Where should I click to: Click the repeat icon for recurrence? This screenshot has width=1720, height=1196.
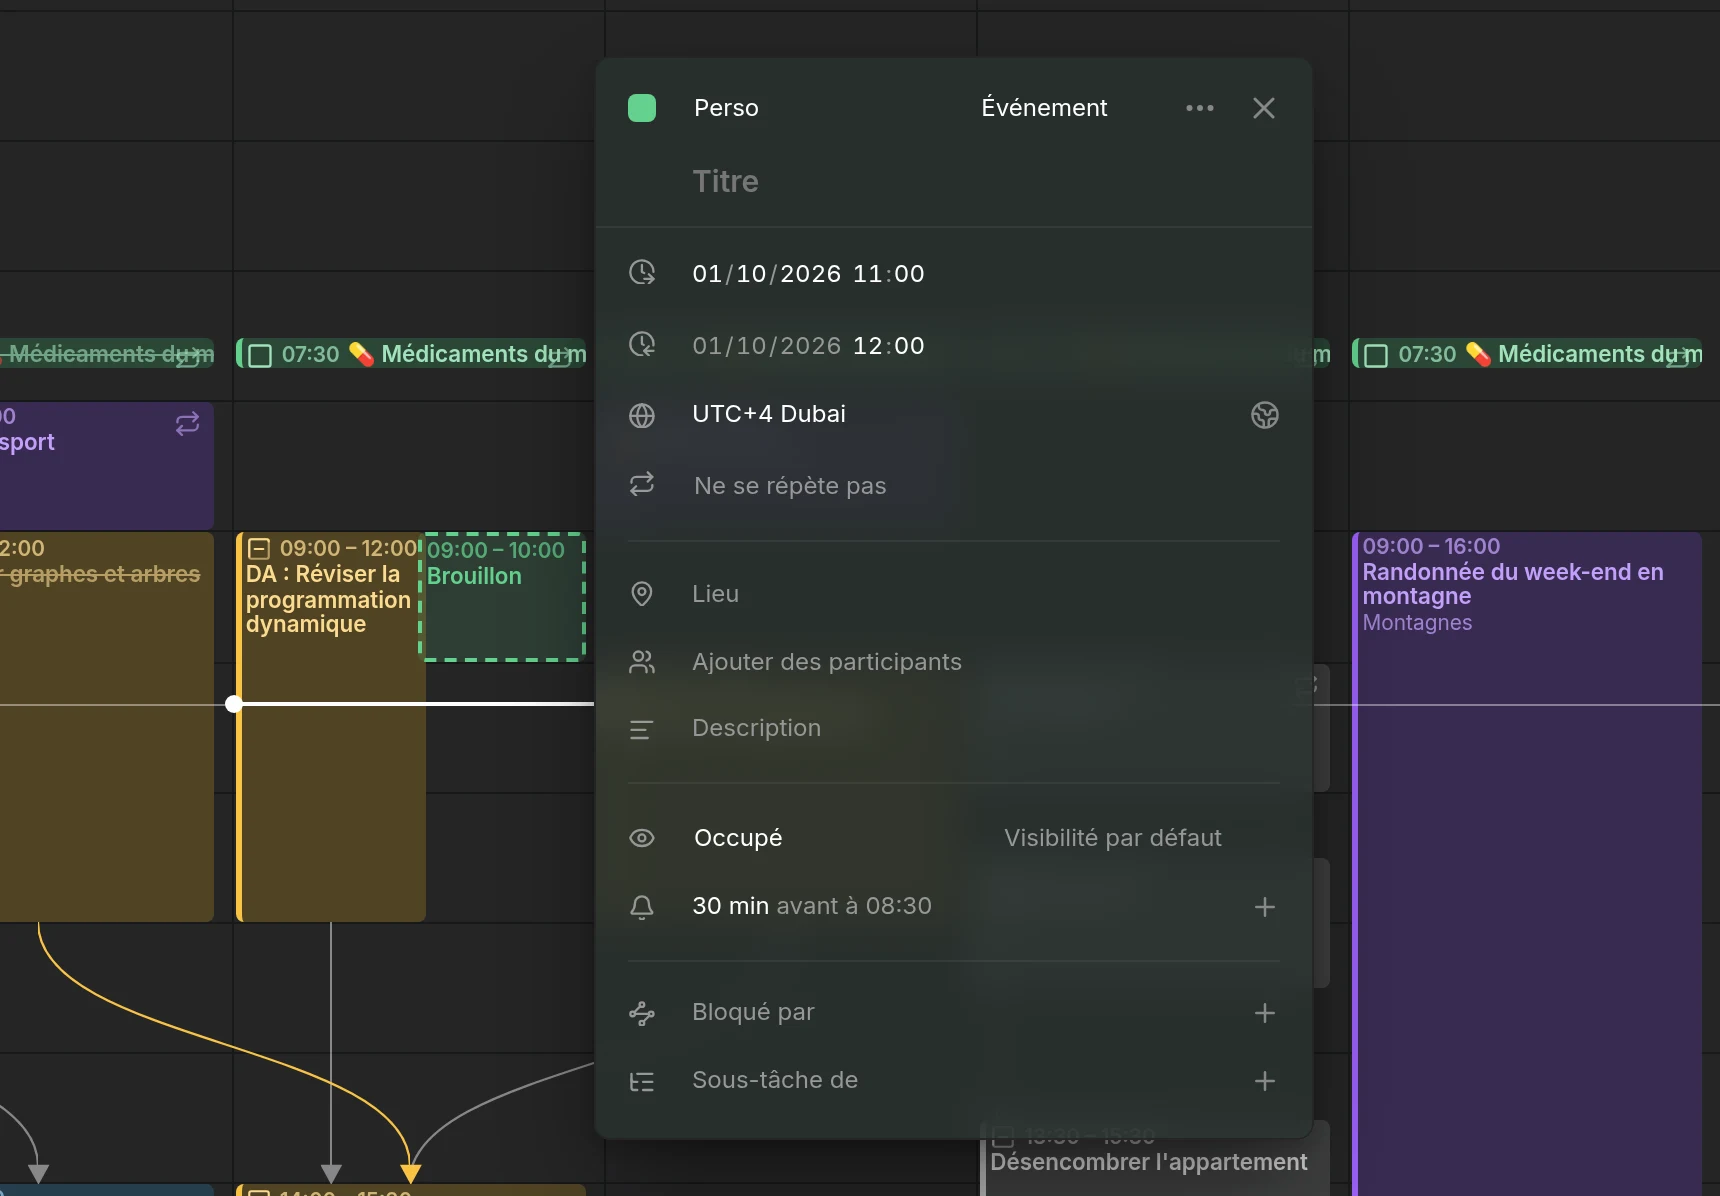pyautogui.click(x=642, y=485)
